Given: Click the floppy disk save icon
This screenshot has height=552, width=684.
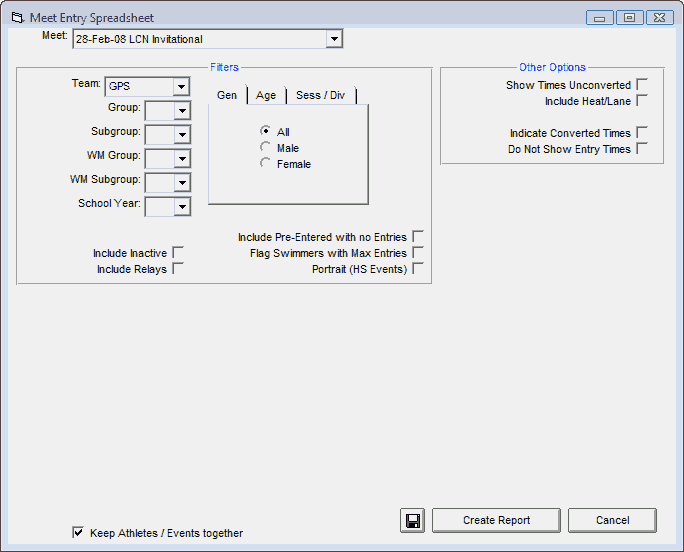Looking at the screenshot, I should pos(412,520).
